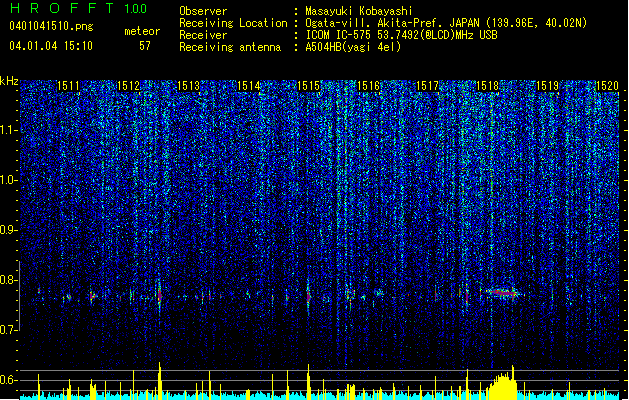Click the 1520 time marker
The height and width of the screenshot is (400, 629).
pyautogui.click(x=607, y=86)
